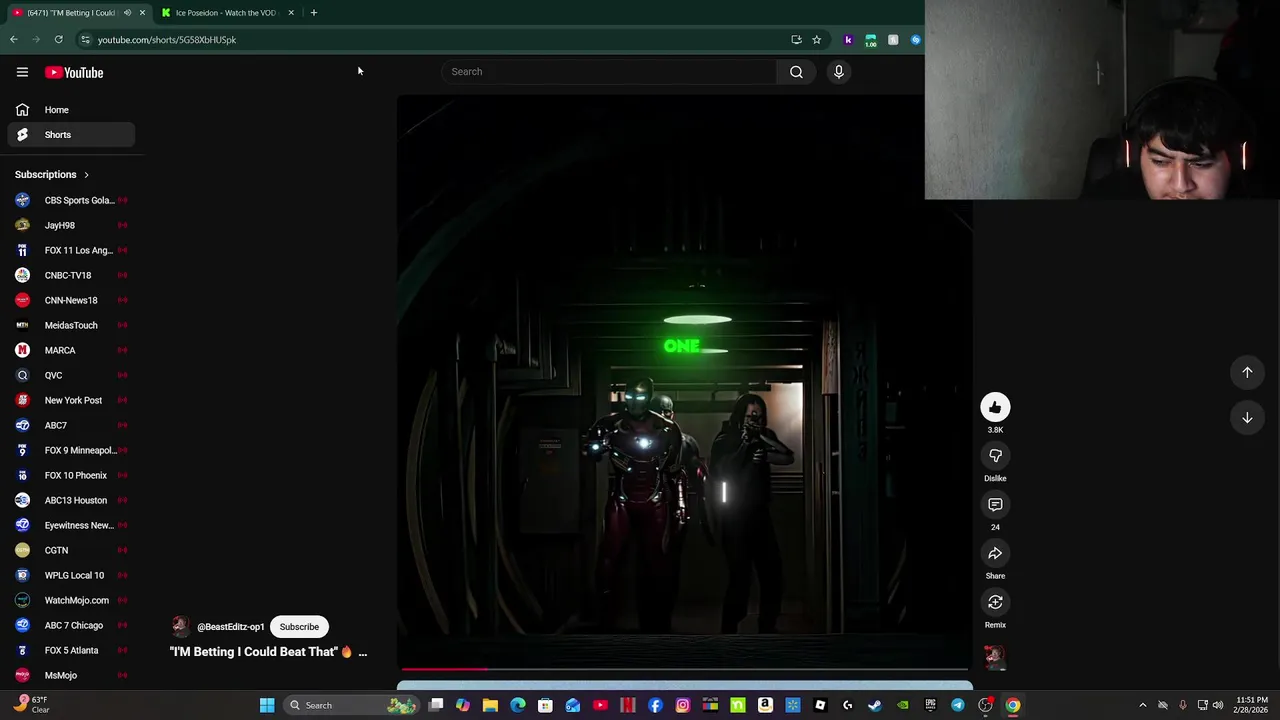Image resolution: width=1280 pixels, height=720 pixels.
Task: Open the purple K browser extension
Action: coord(848,40)
